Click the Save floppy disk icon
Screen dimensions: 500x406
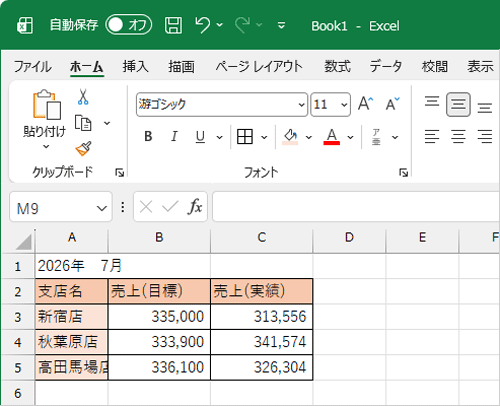tap(173, 25)
